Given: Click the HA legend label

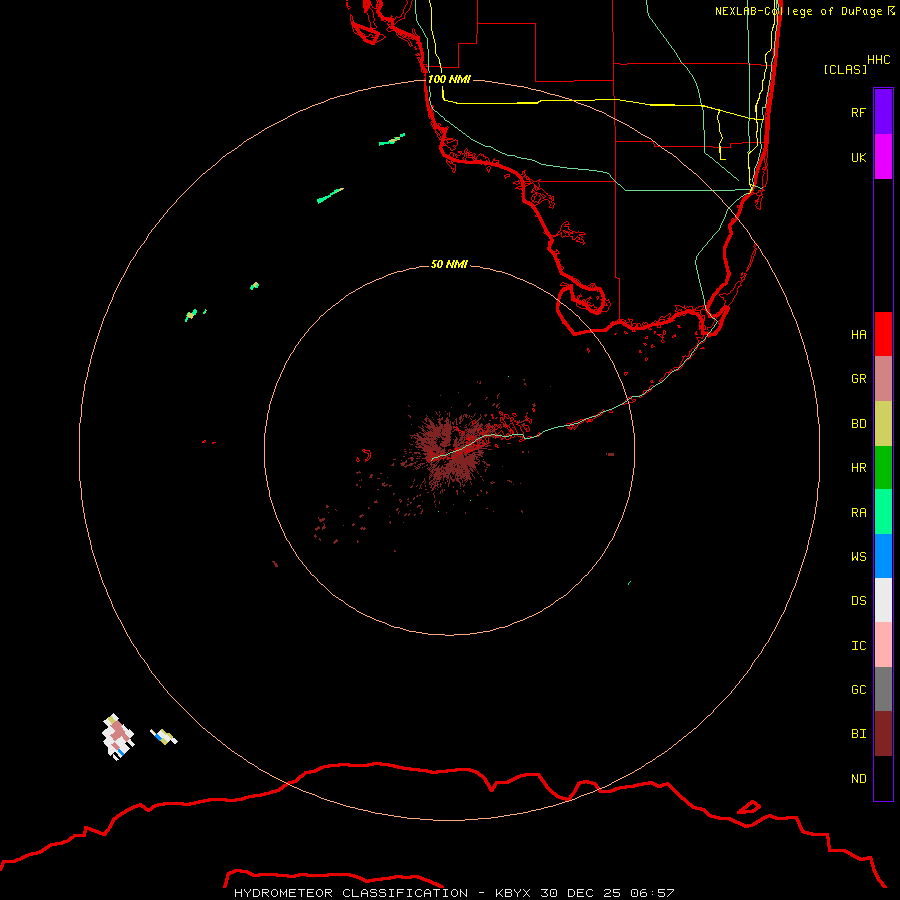Looking at the screenshot, I should click(x=858, y=335).
